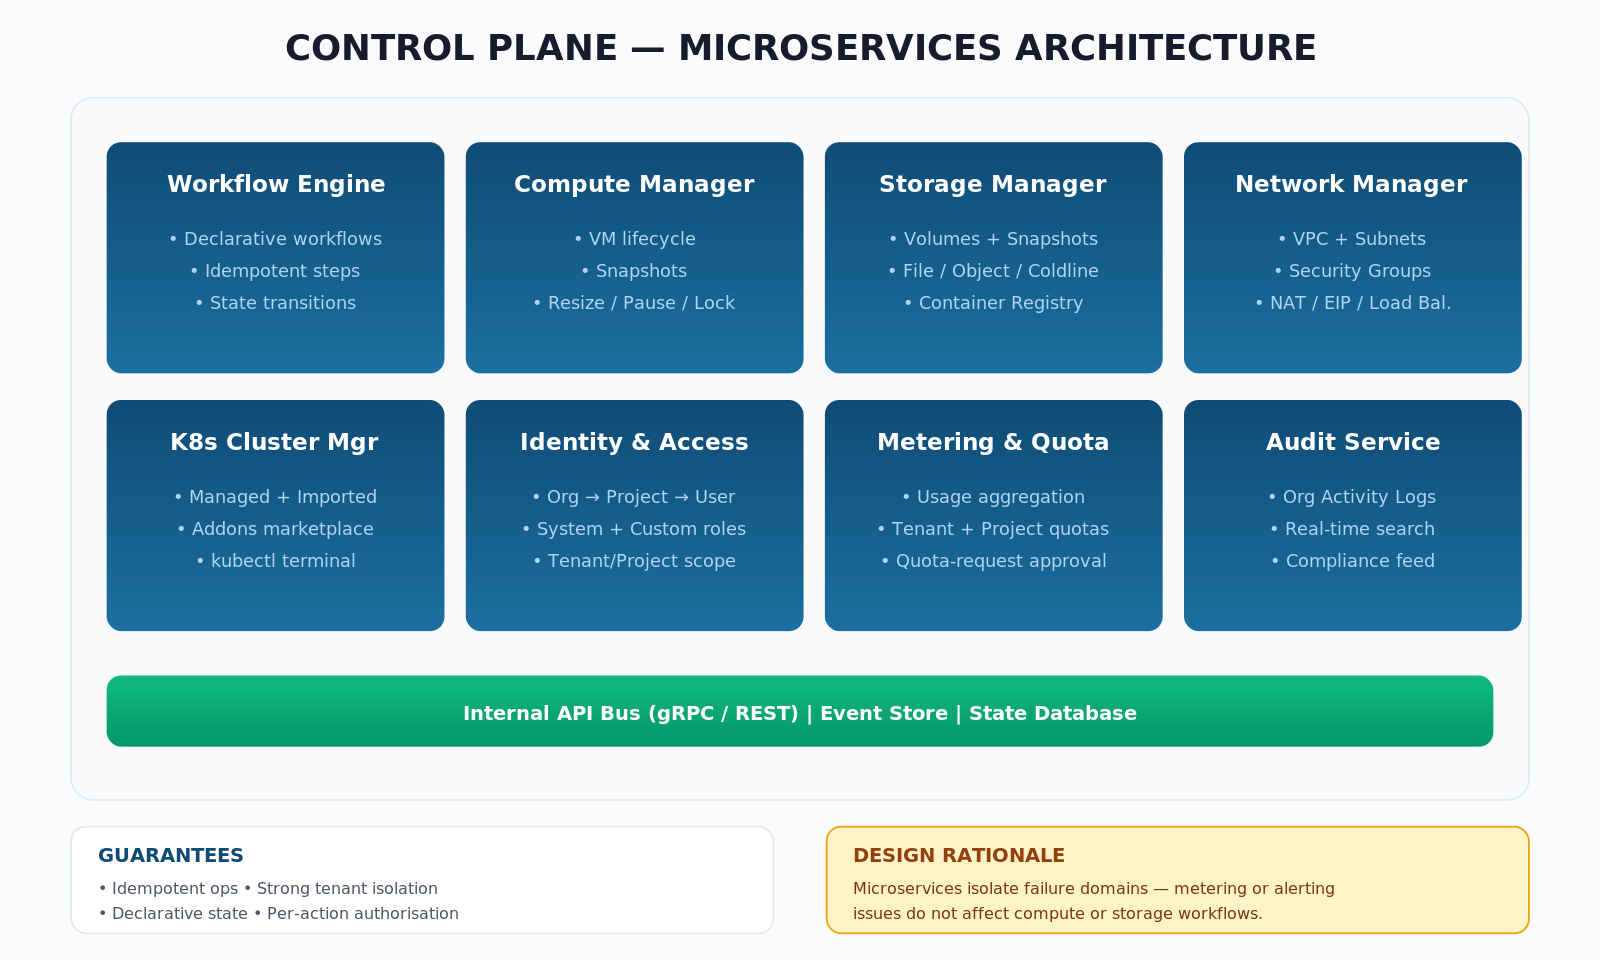Viewport: 1600px width, 960px height.
Task: Click 'VPC + Subnets' bullet
Action: (1352, 239)
